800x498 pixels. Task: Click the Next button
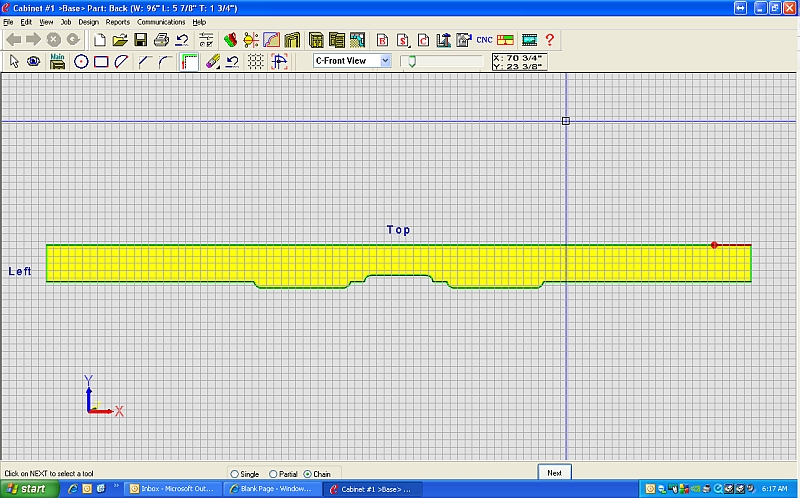click(554, 473)
